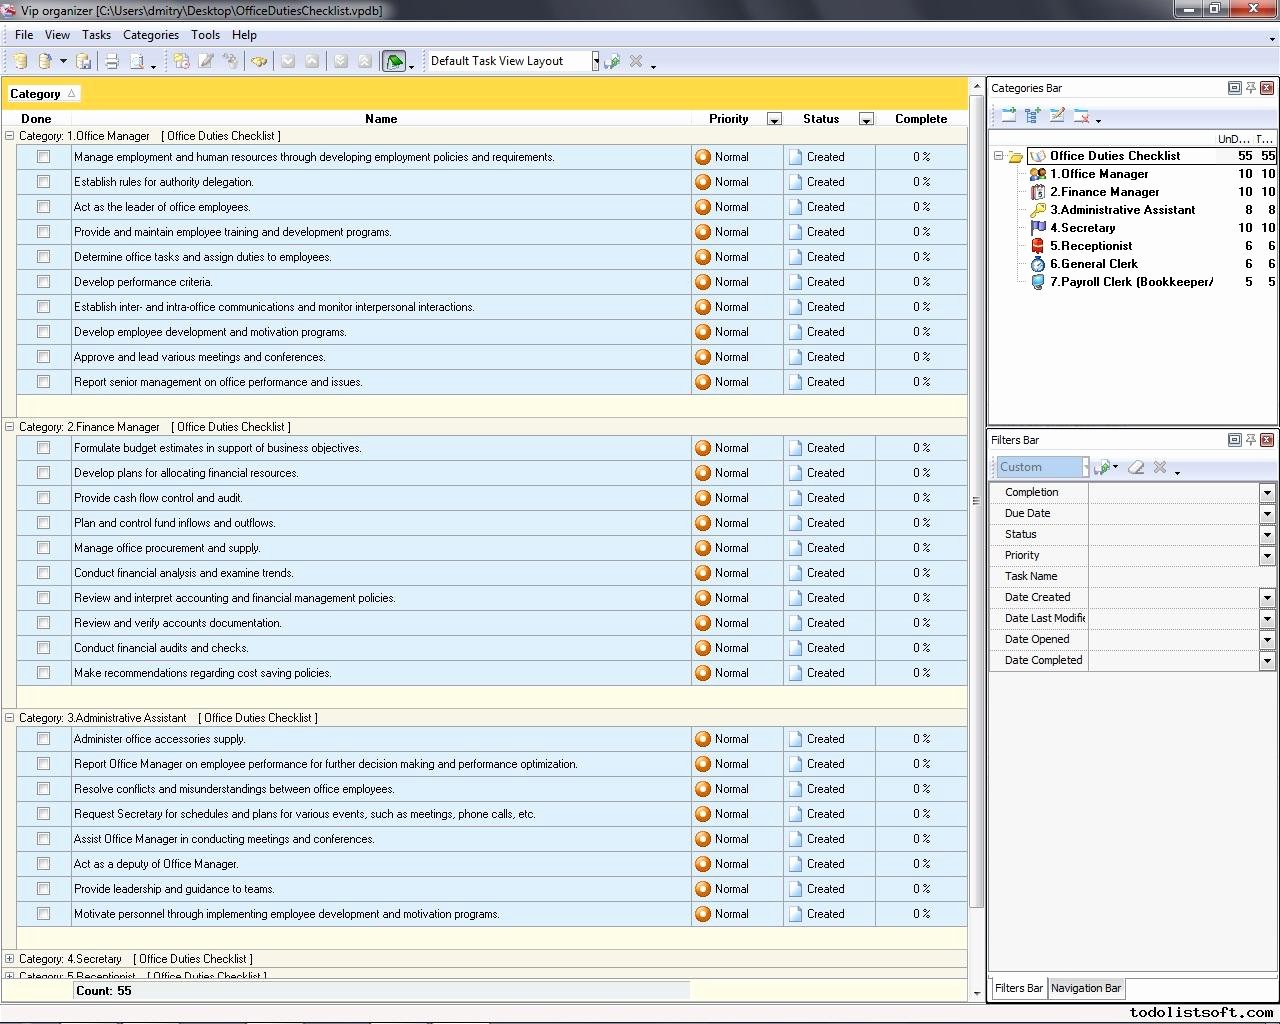
Task: Open the Default Task View Layout dropdown
Action: click(x=595, y=61)
